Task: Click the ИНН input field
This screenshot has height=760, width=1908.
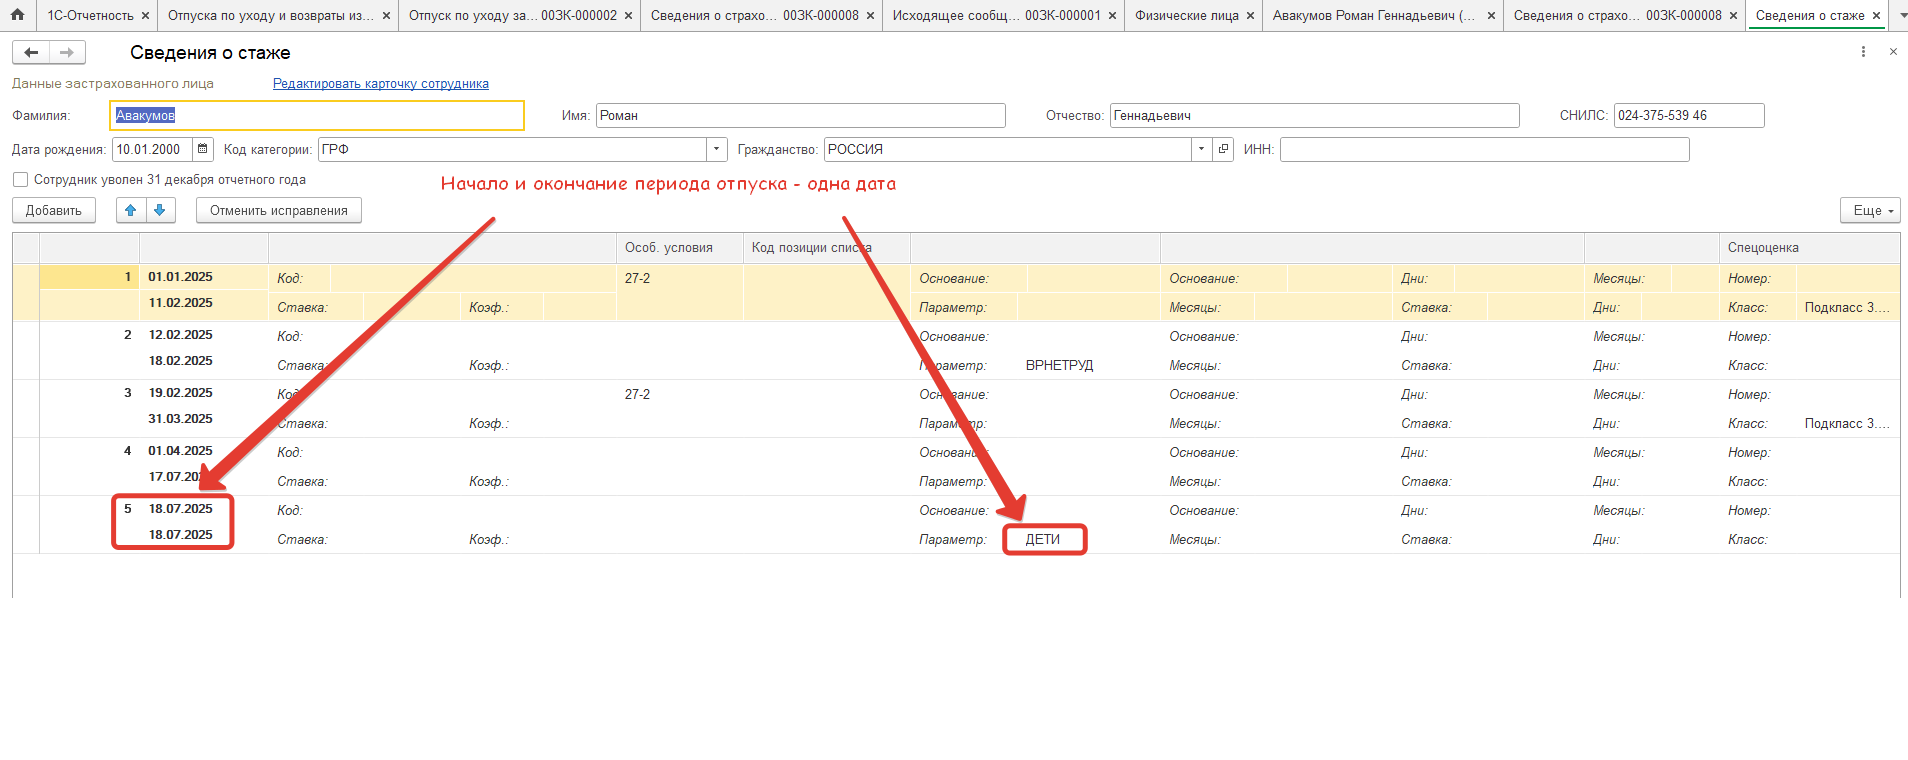Action: click(x=1484, y=149)
